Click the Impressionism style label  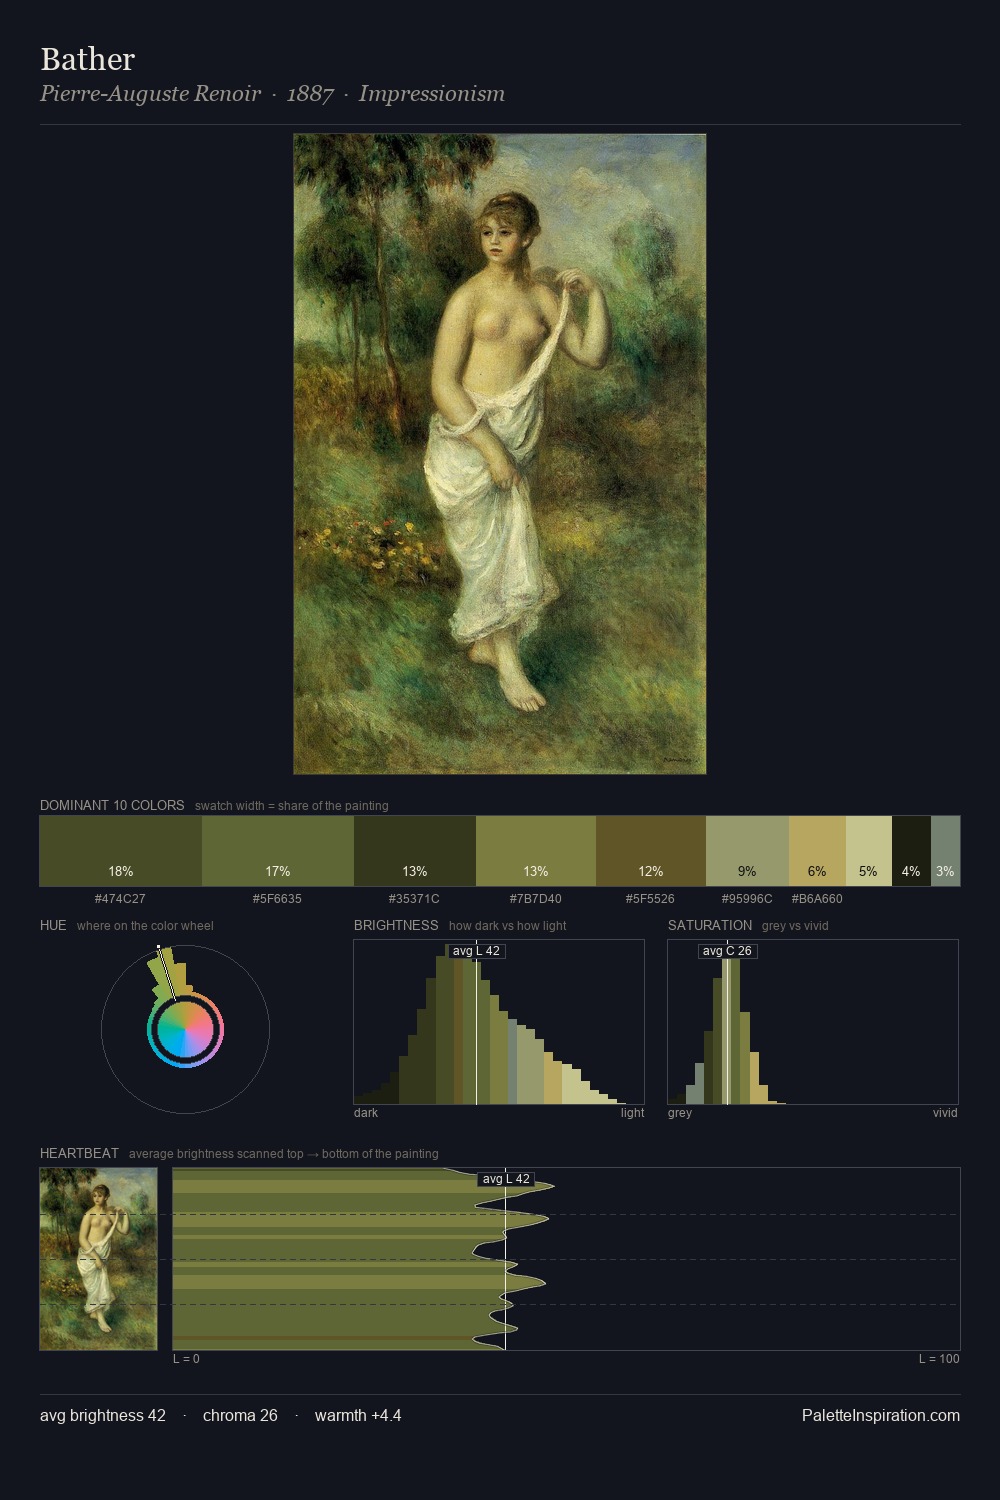[x=432, y=94]
